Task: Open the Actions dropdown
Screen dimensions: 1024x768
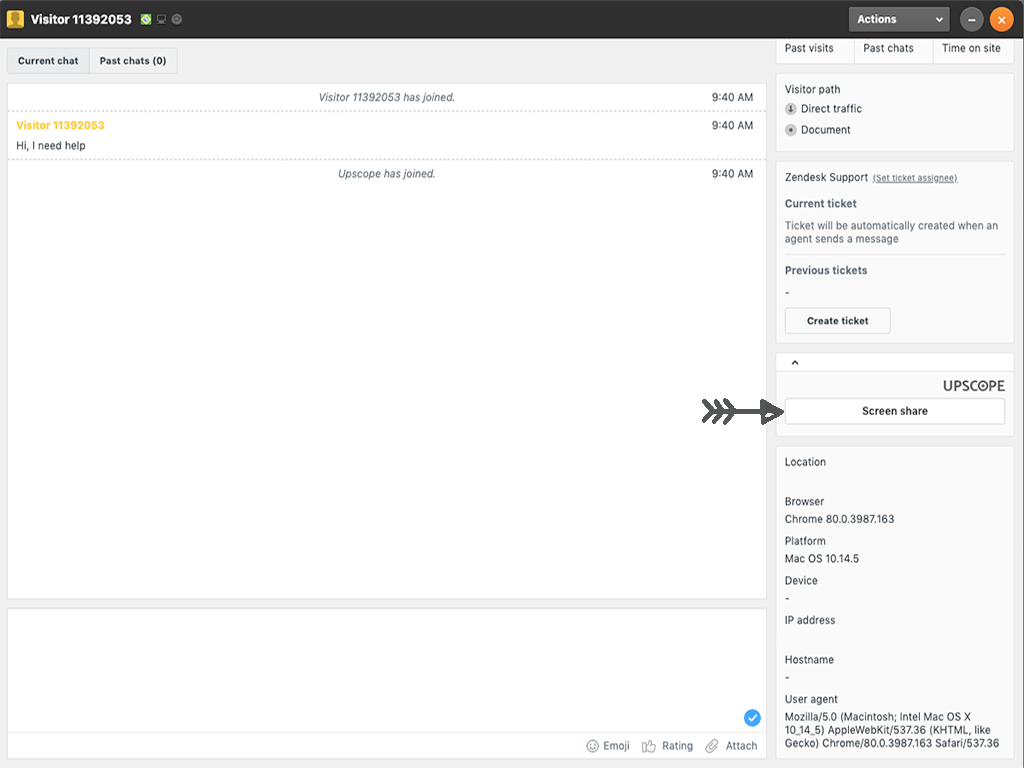Action: pos(898,19)
